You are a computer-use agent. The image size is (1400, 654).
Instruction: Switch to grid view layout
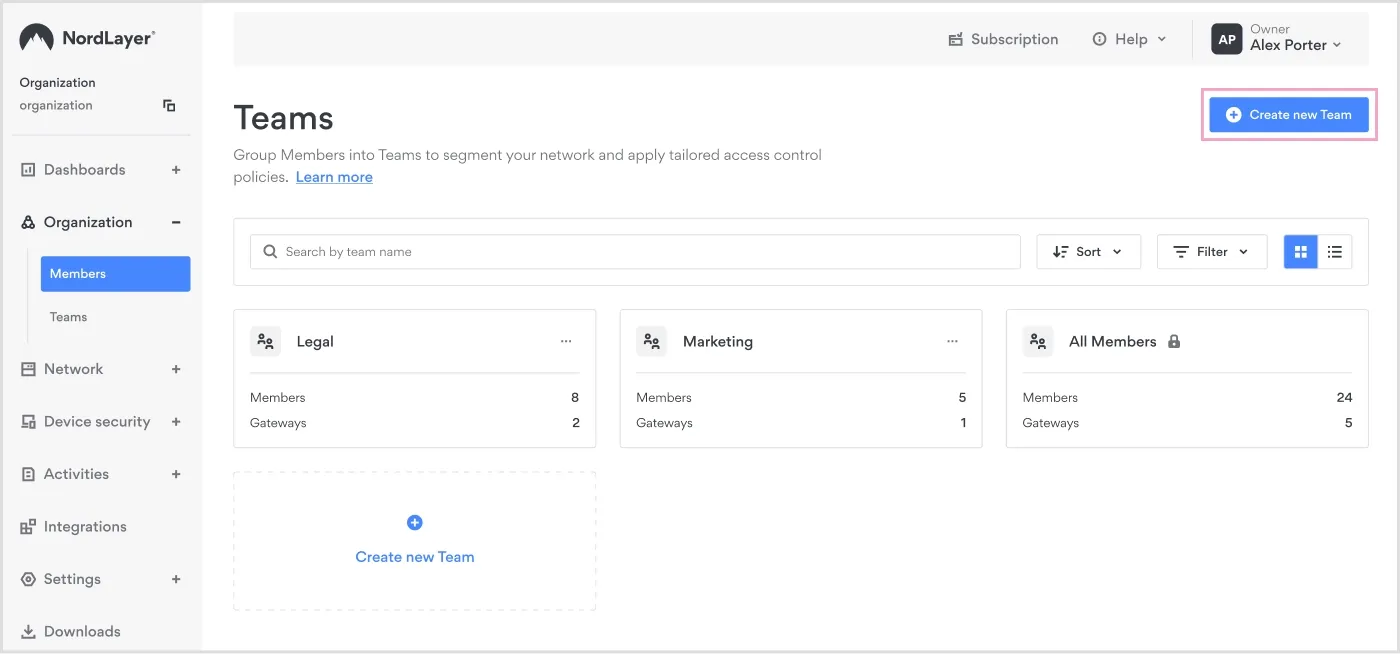[x=1300, y=251]
